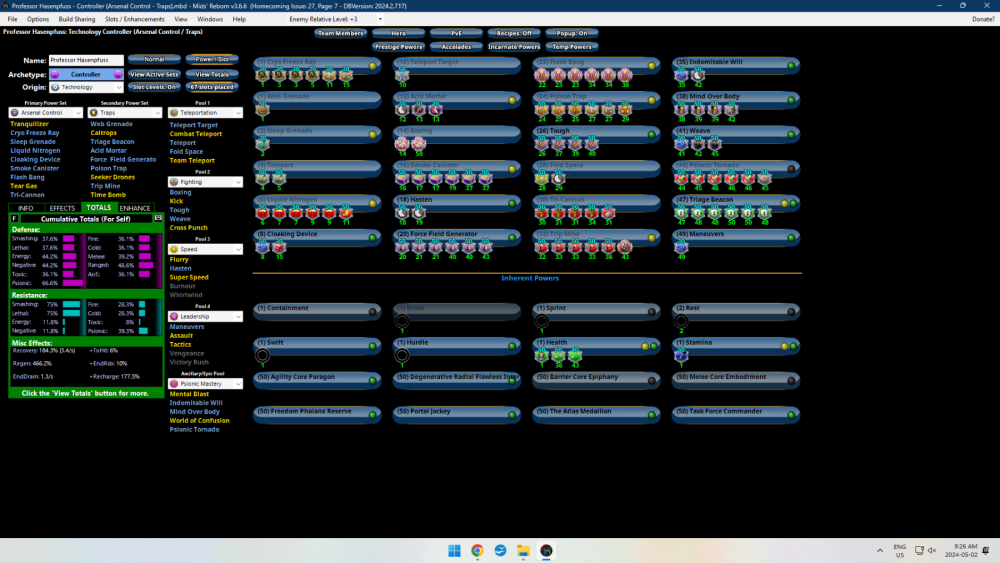Click the character Name input field
Screen dimensions: 1000x563
click(x=86, y=60)
